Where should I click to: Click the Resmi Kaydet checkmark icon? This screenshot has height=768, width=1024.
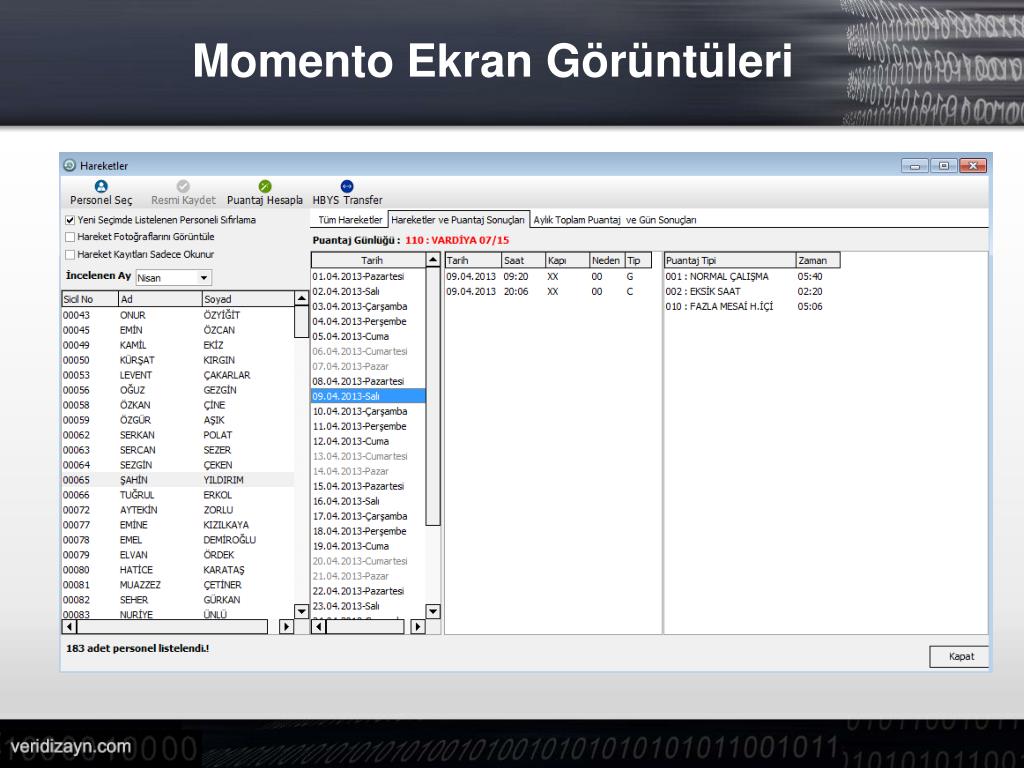(183, 186)
